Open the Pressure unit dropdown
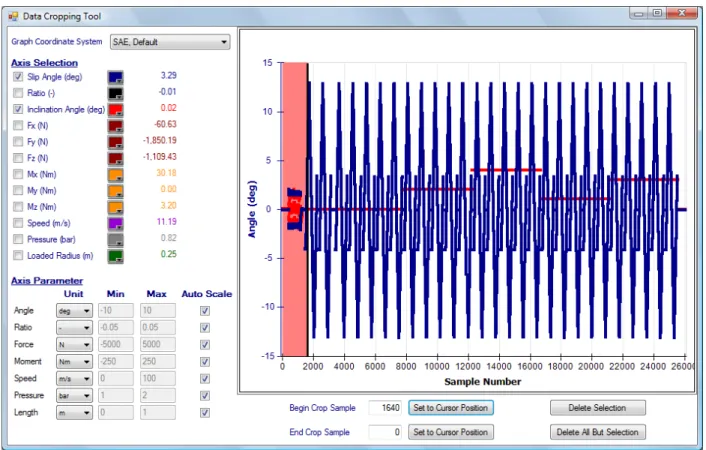The height and width of the screenshot is (450, 706). (74, 395)
